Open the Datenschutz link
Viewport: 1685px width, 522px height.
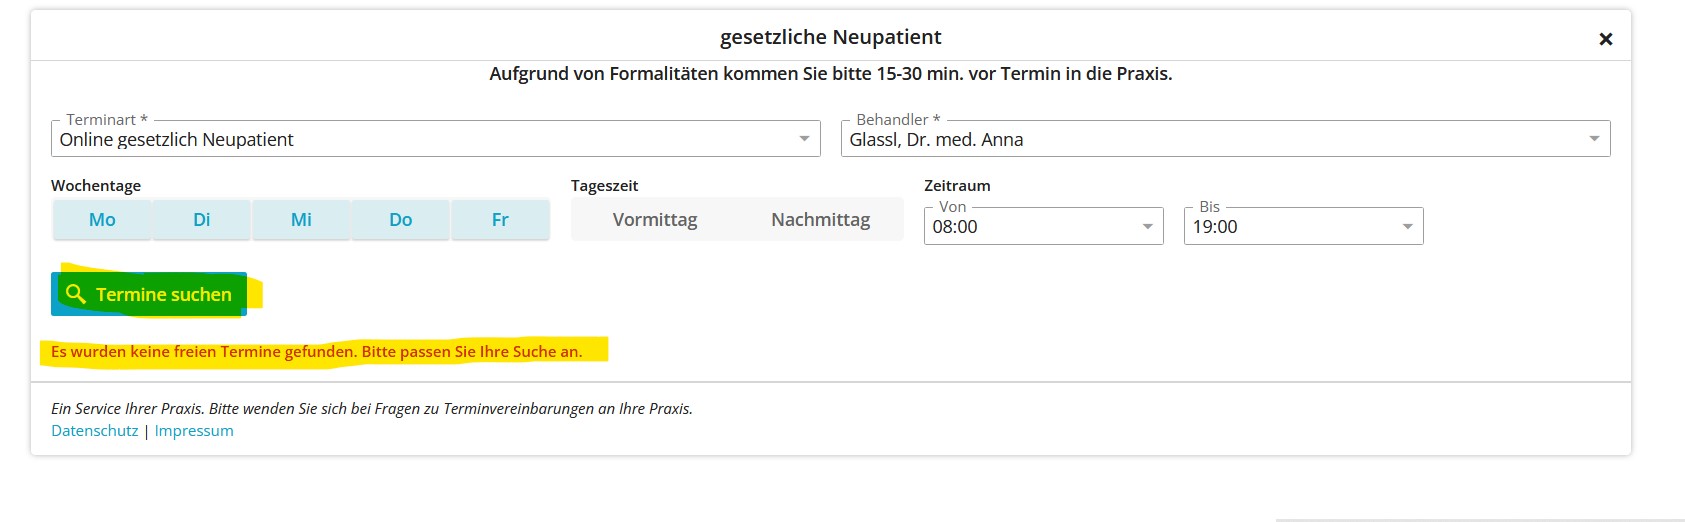coord(95,431)
